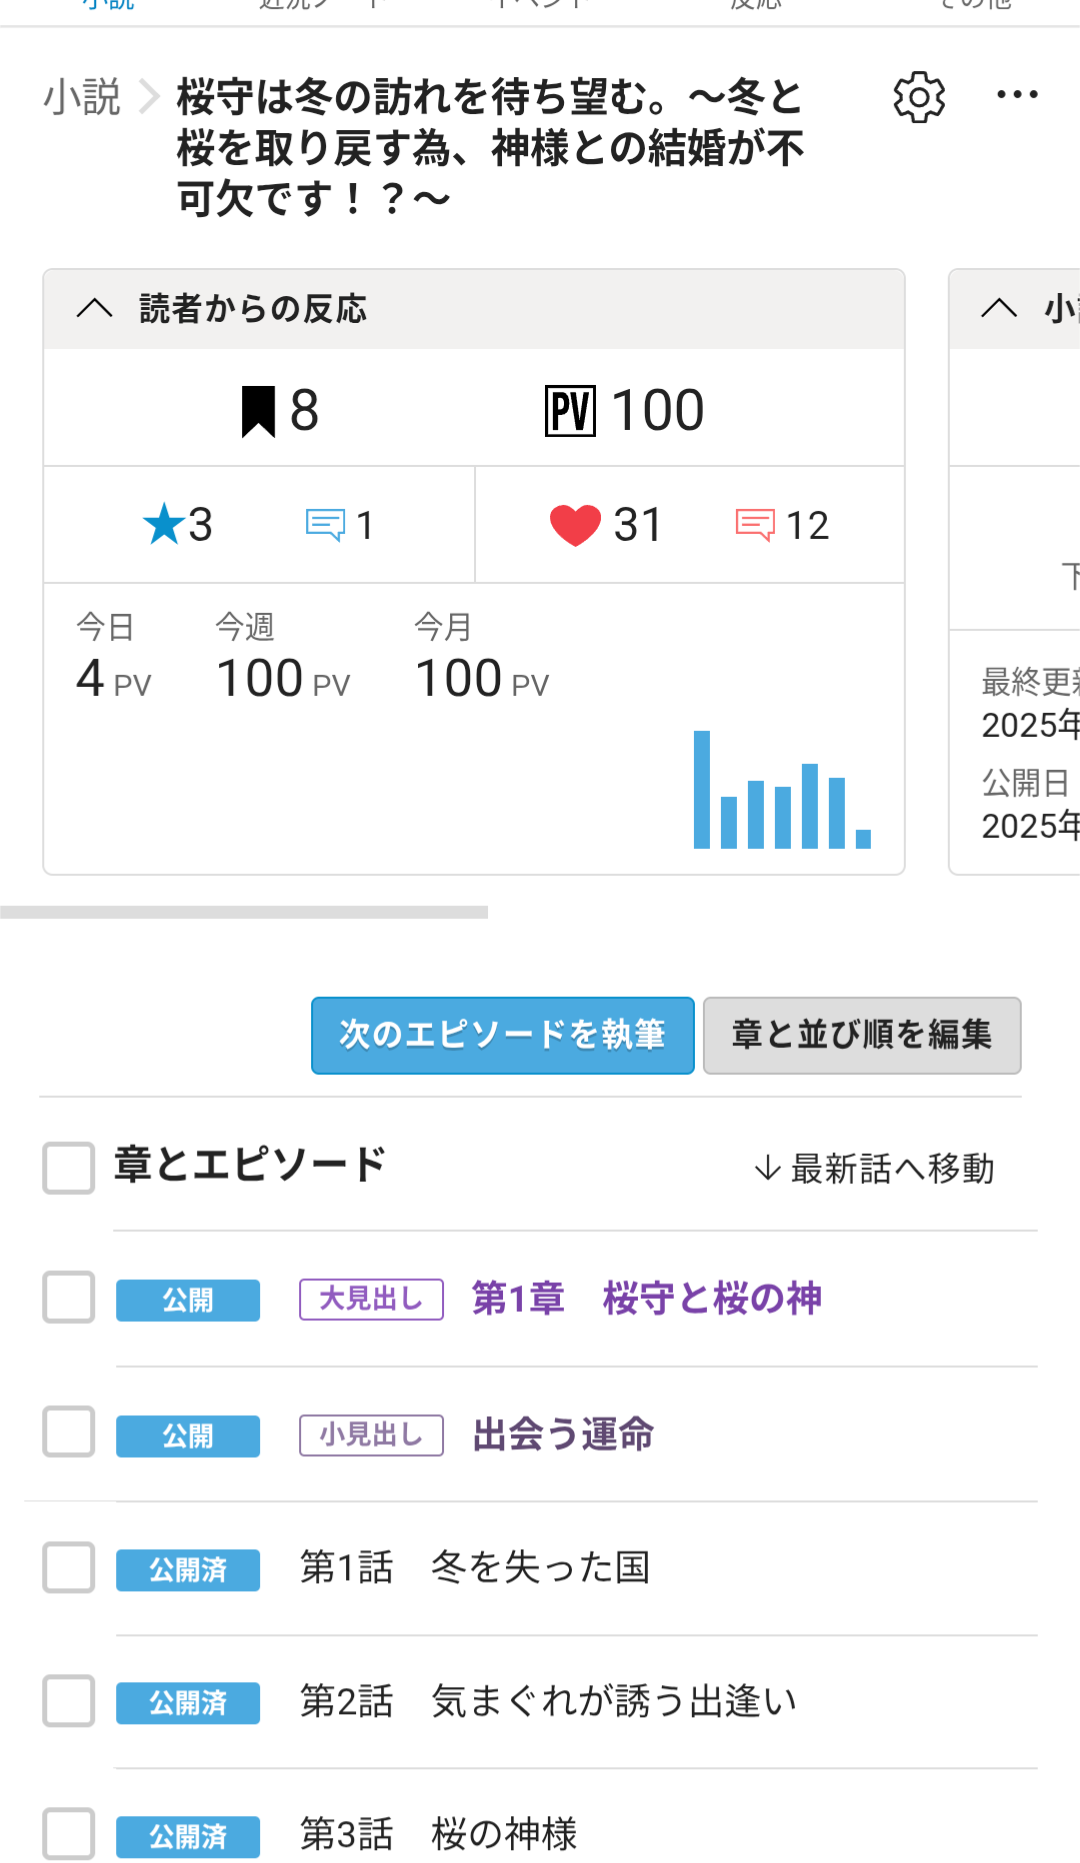Jump to latest via 最新話へ移動
Viewport: 1080px width, 1863px height.
(x=874, y=1168)
